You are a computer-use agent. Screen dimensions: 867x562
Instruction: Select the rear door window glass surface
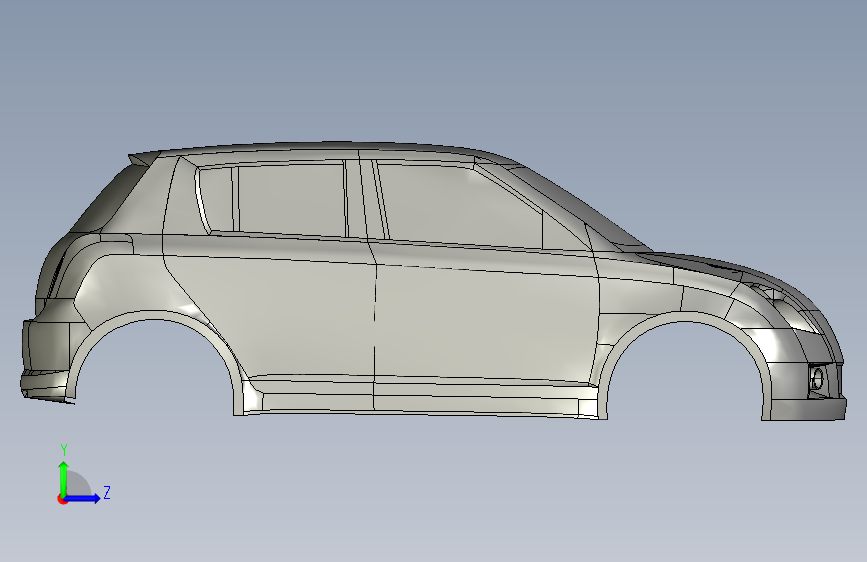(291, 199)
